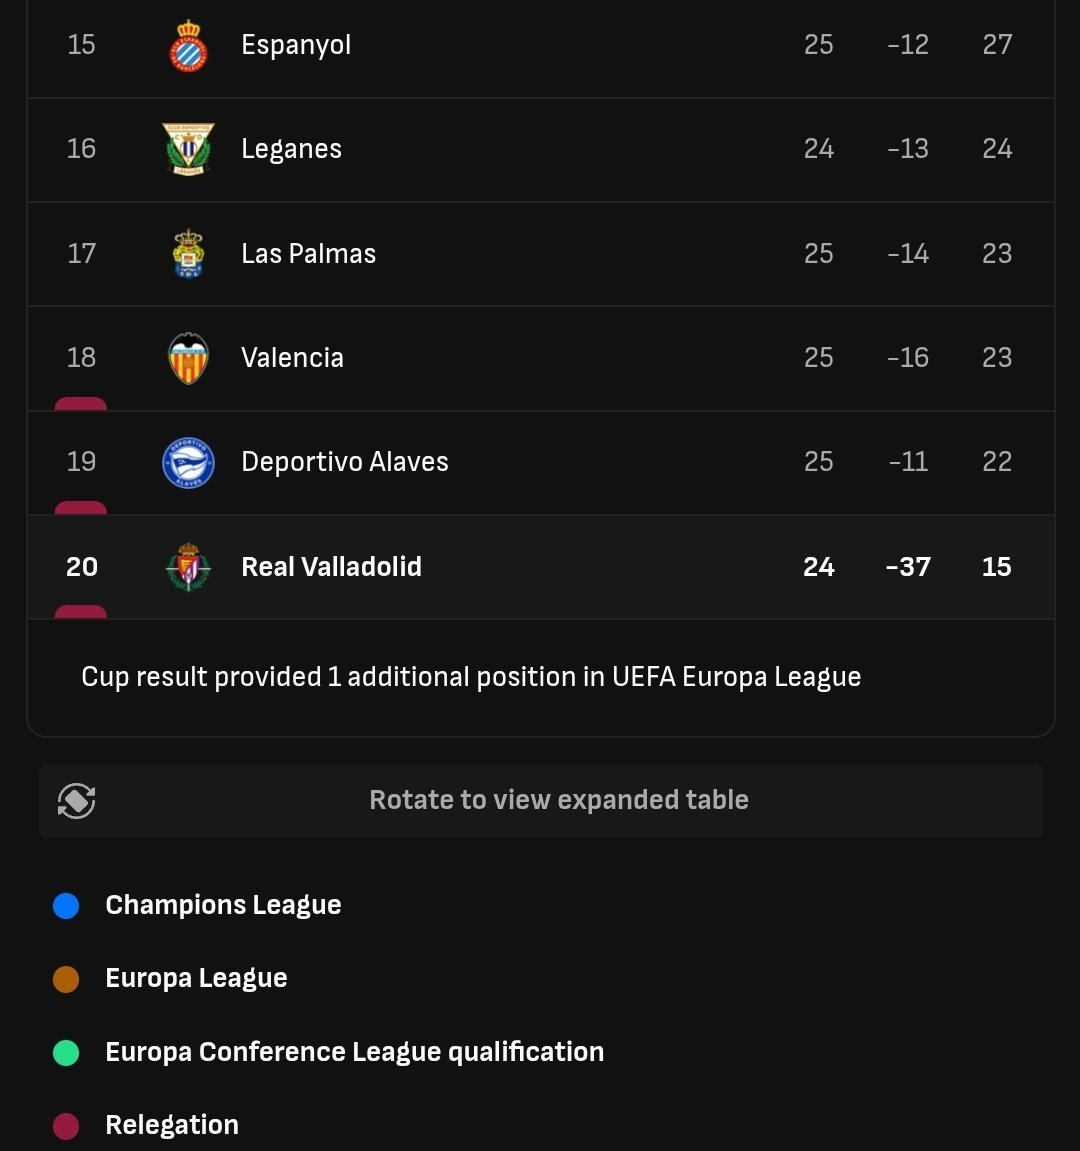The width and height of the screenshot is (1080, 1151).
Task: Select the Las Palmas team name
Action: 308,253
